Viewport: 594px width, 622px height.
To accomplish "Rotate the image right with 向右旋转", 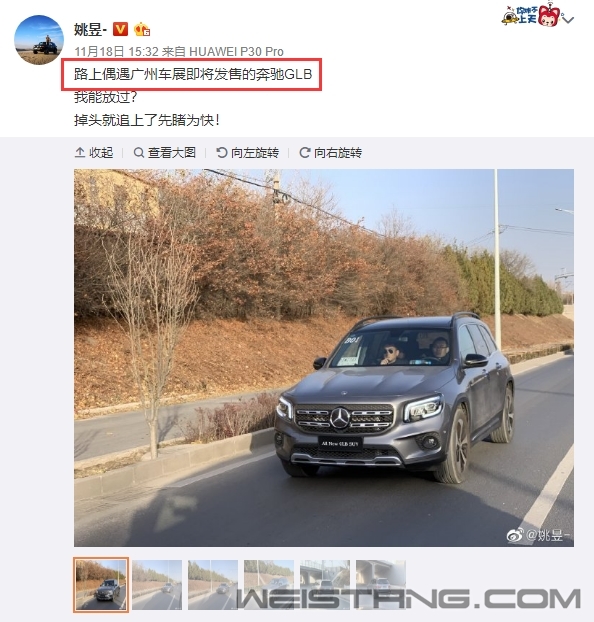I will pyautogui.click(x=331, y=153).
